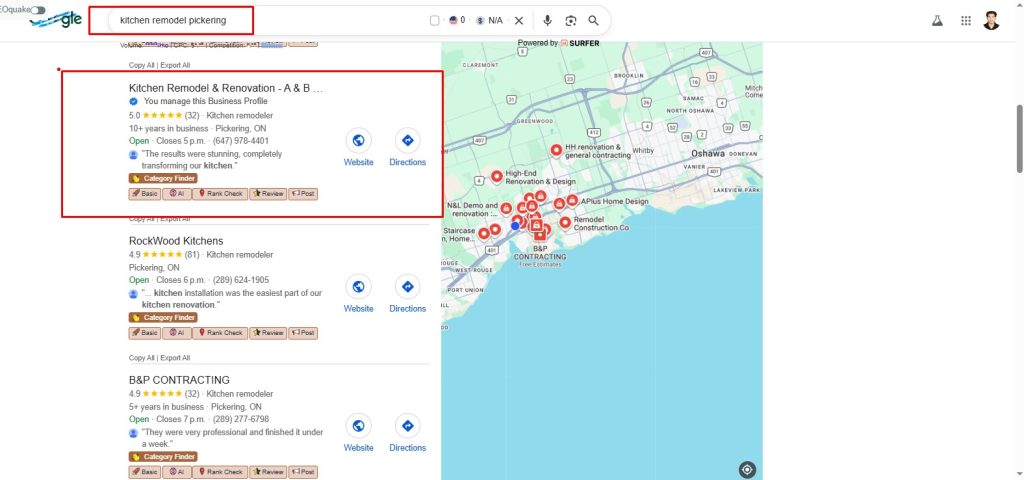Click Review button for Kitchen Remodel & Renovation
Image resolution: width=1024 pixels, height=480 pixels.
pyautogui.click(x=268, y=194)
